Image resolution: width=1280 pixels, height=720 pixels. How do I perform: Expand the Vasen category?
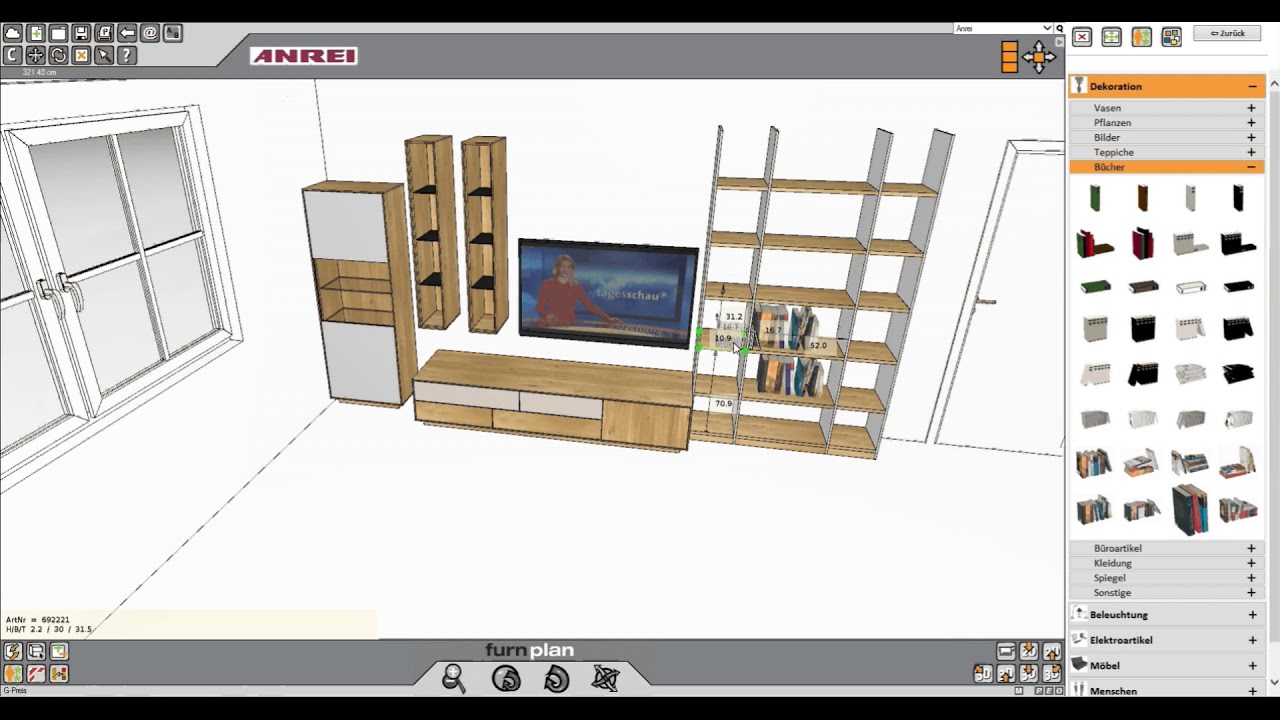pos(1251,108)
